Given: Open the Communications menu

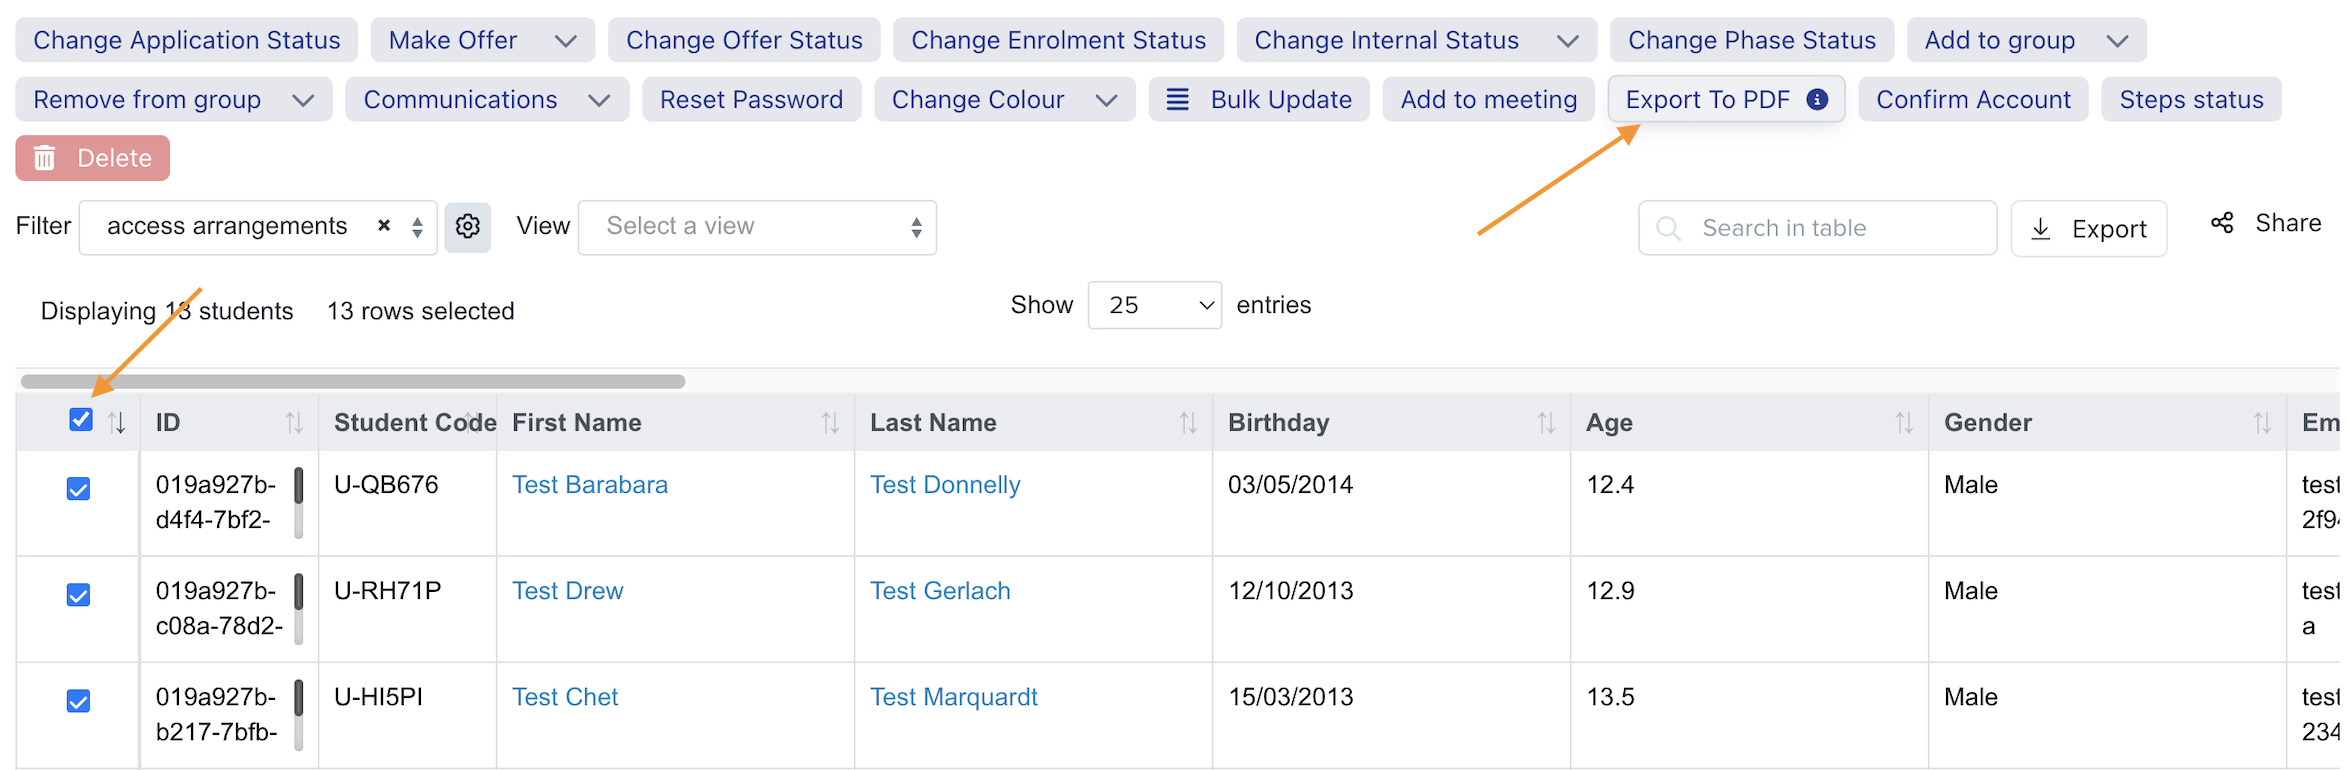Looking at the screenshot, I should pyautogui.click(x=487, y=99).
